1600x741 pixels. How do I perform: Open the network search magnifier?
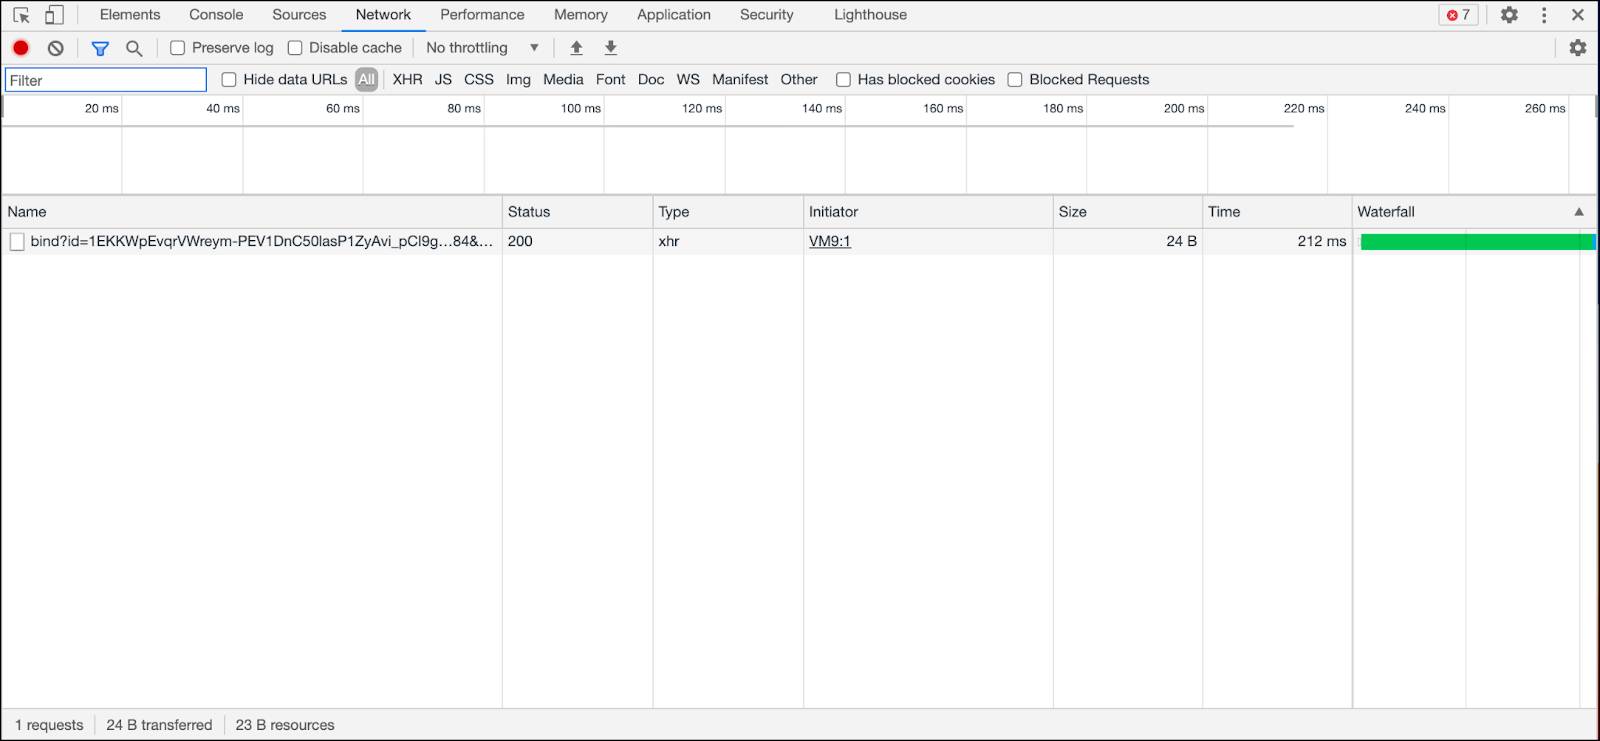[x=134, y=48]
